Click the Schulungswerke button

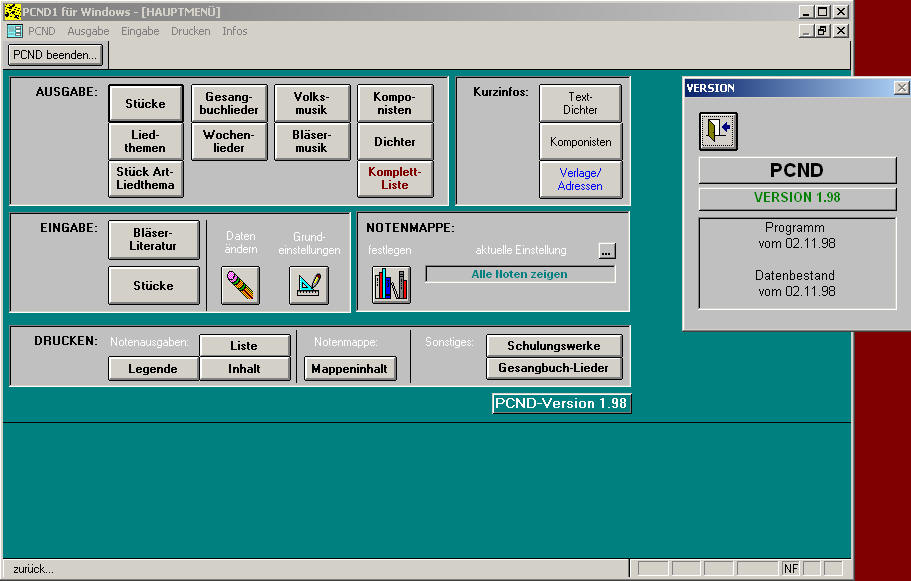click(554, 346)
